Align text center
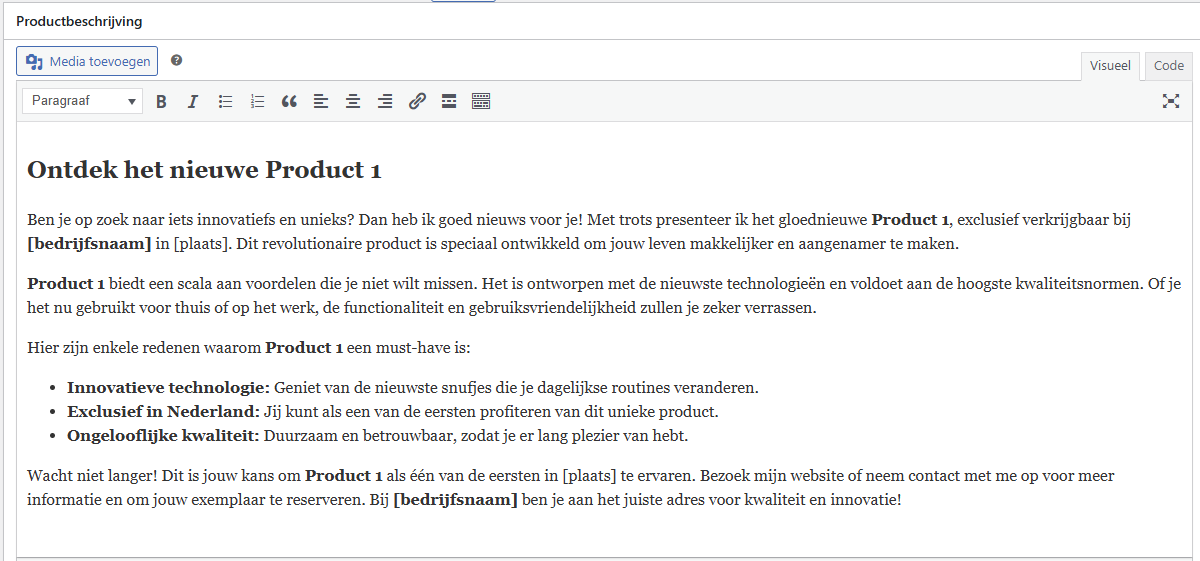This screenshot has width=1200, height=561. click(x=353, y=101)
